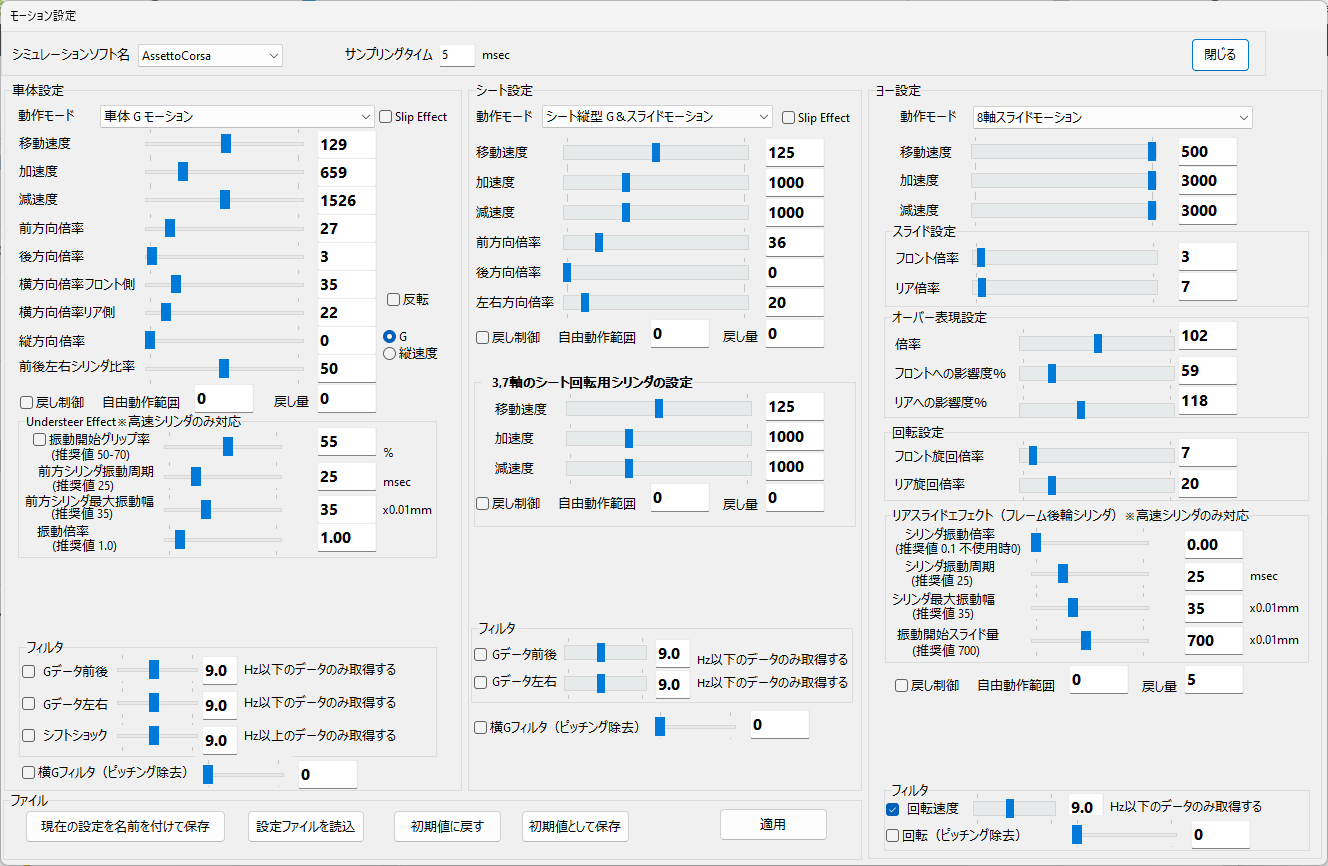
Task: Click the 車体設定 移動速度 slider handle
Action: tap(226, 144)
